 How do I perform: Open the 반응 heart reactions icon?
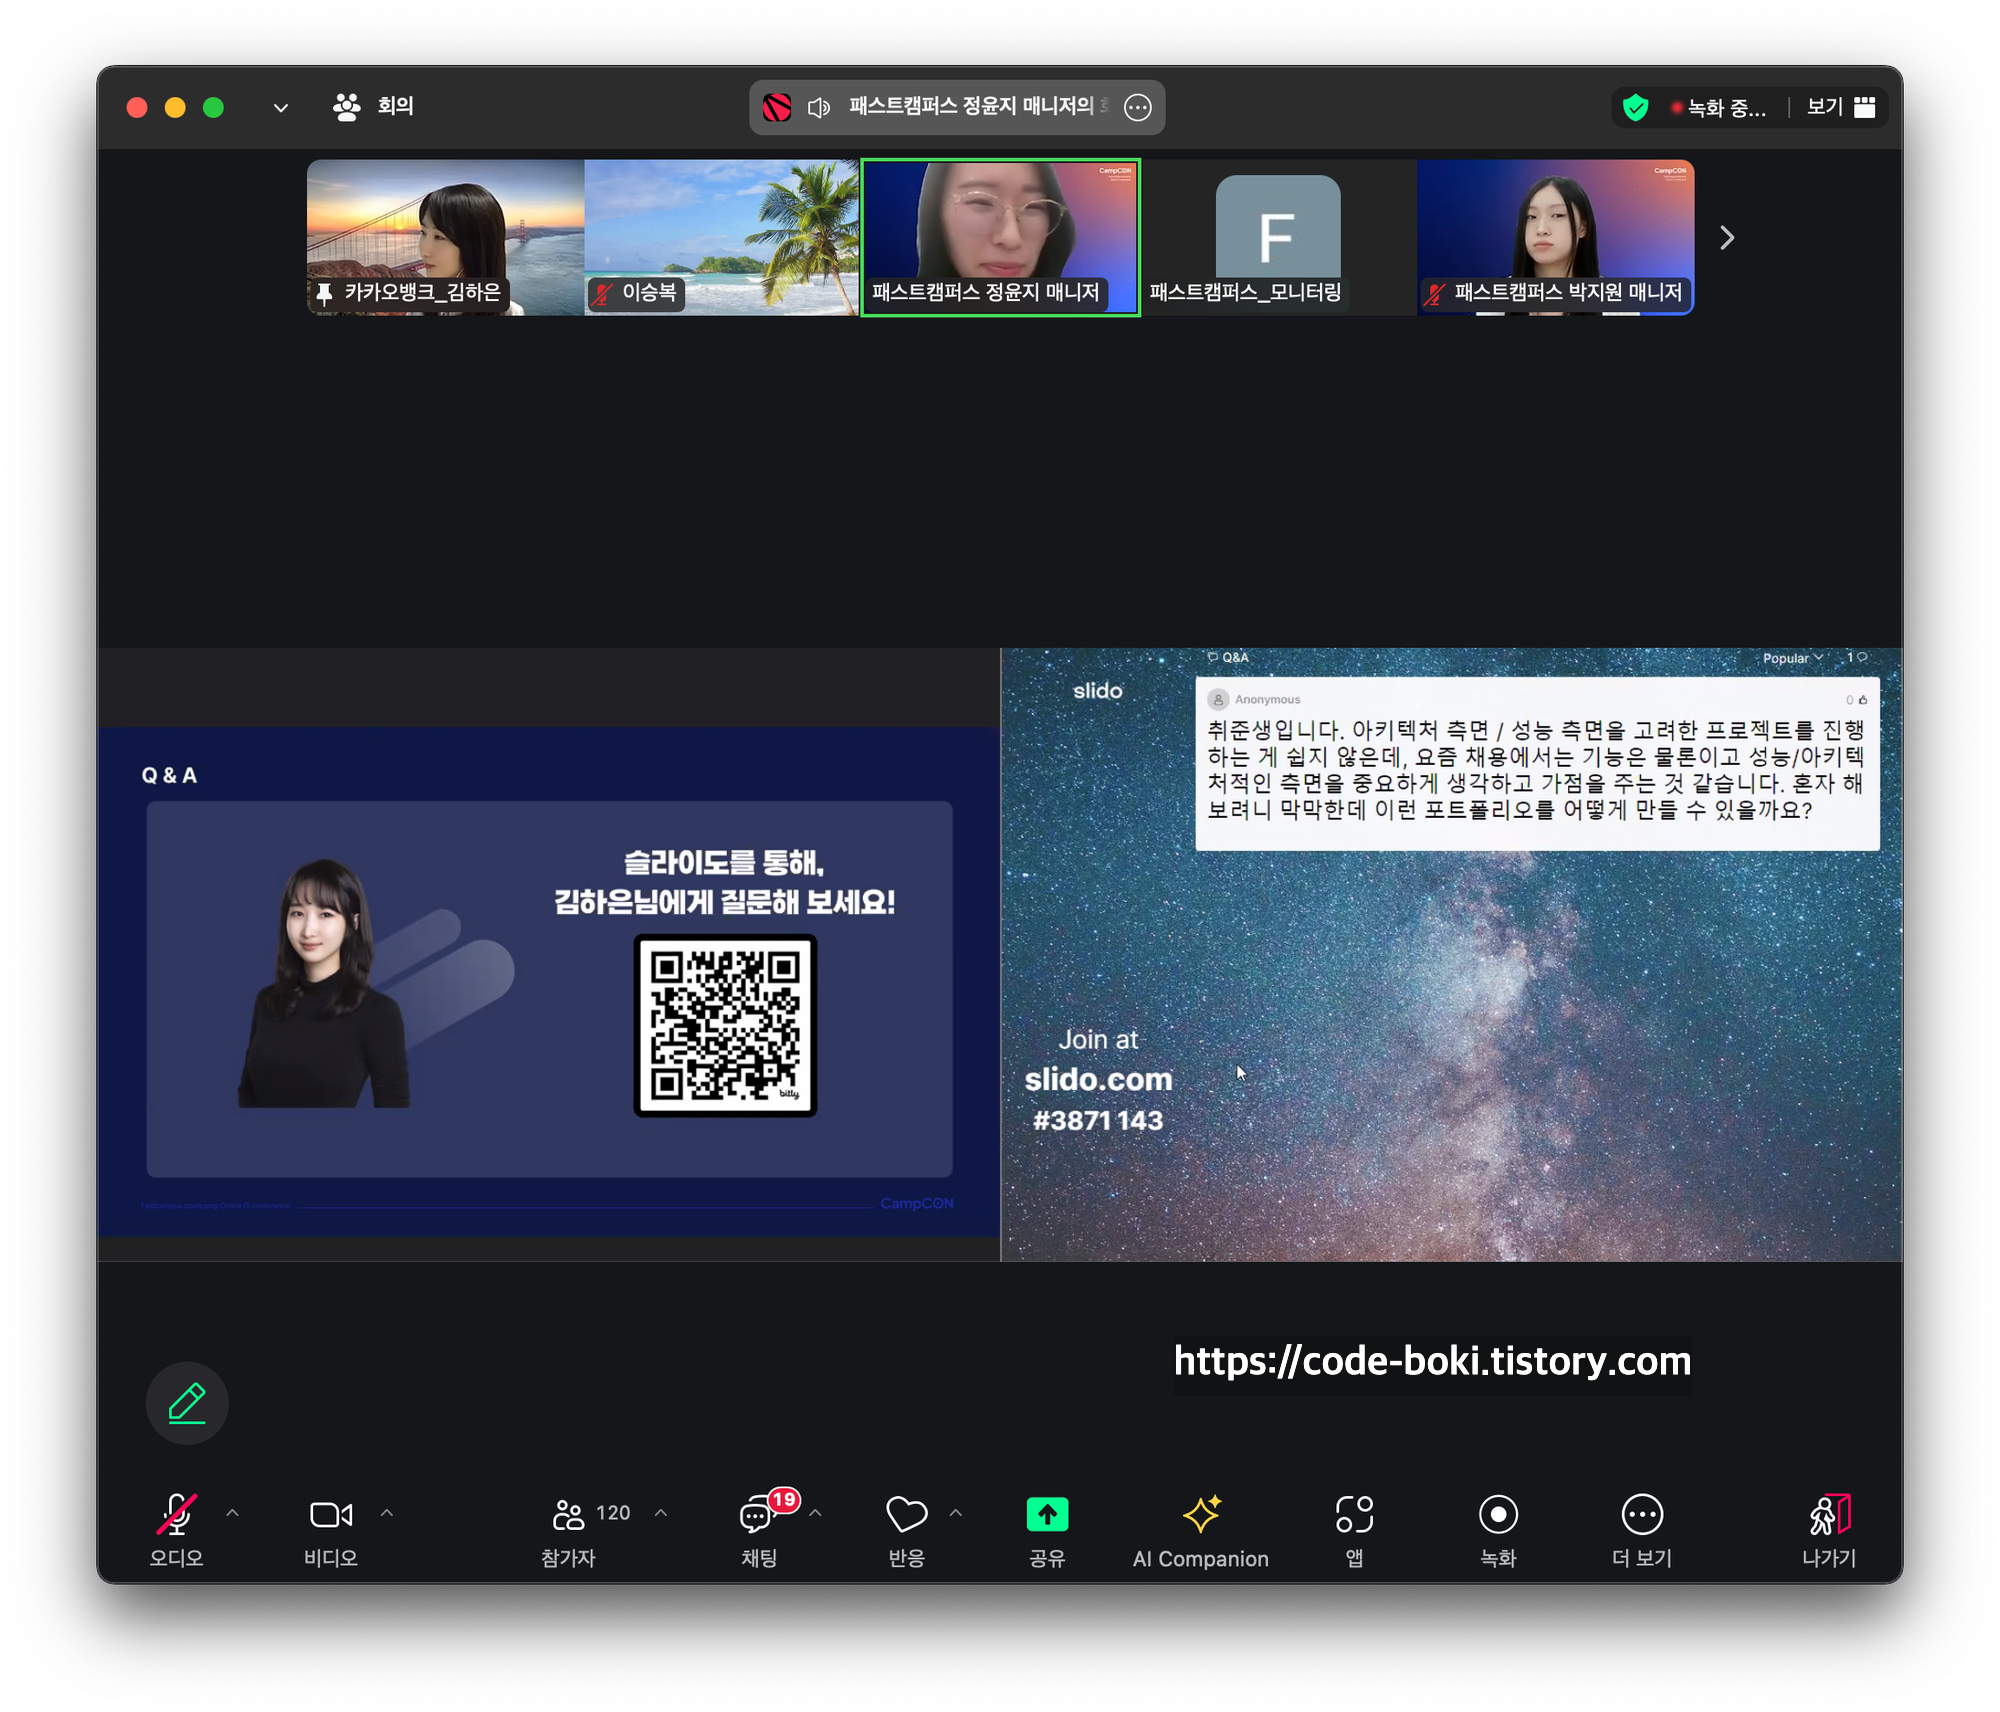click(x=906, y=1515)
